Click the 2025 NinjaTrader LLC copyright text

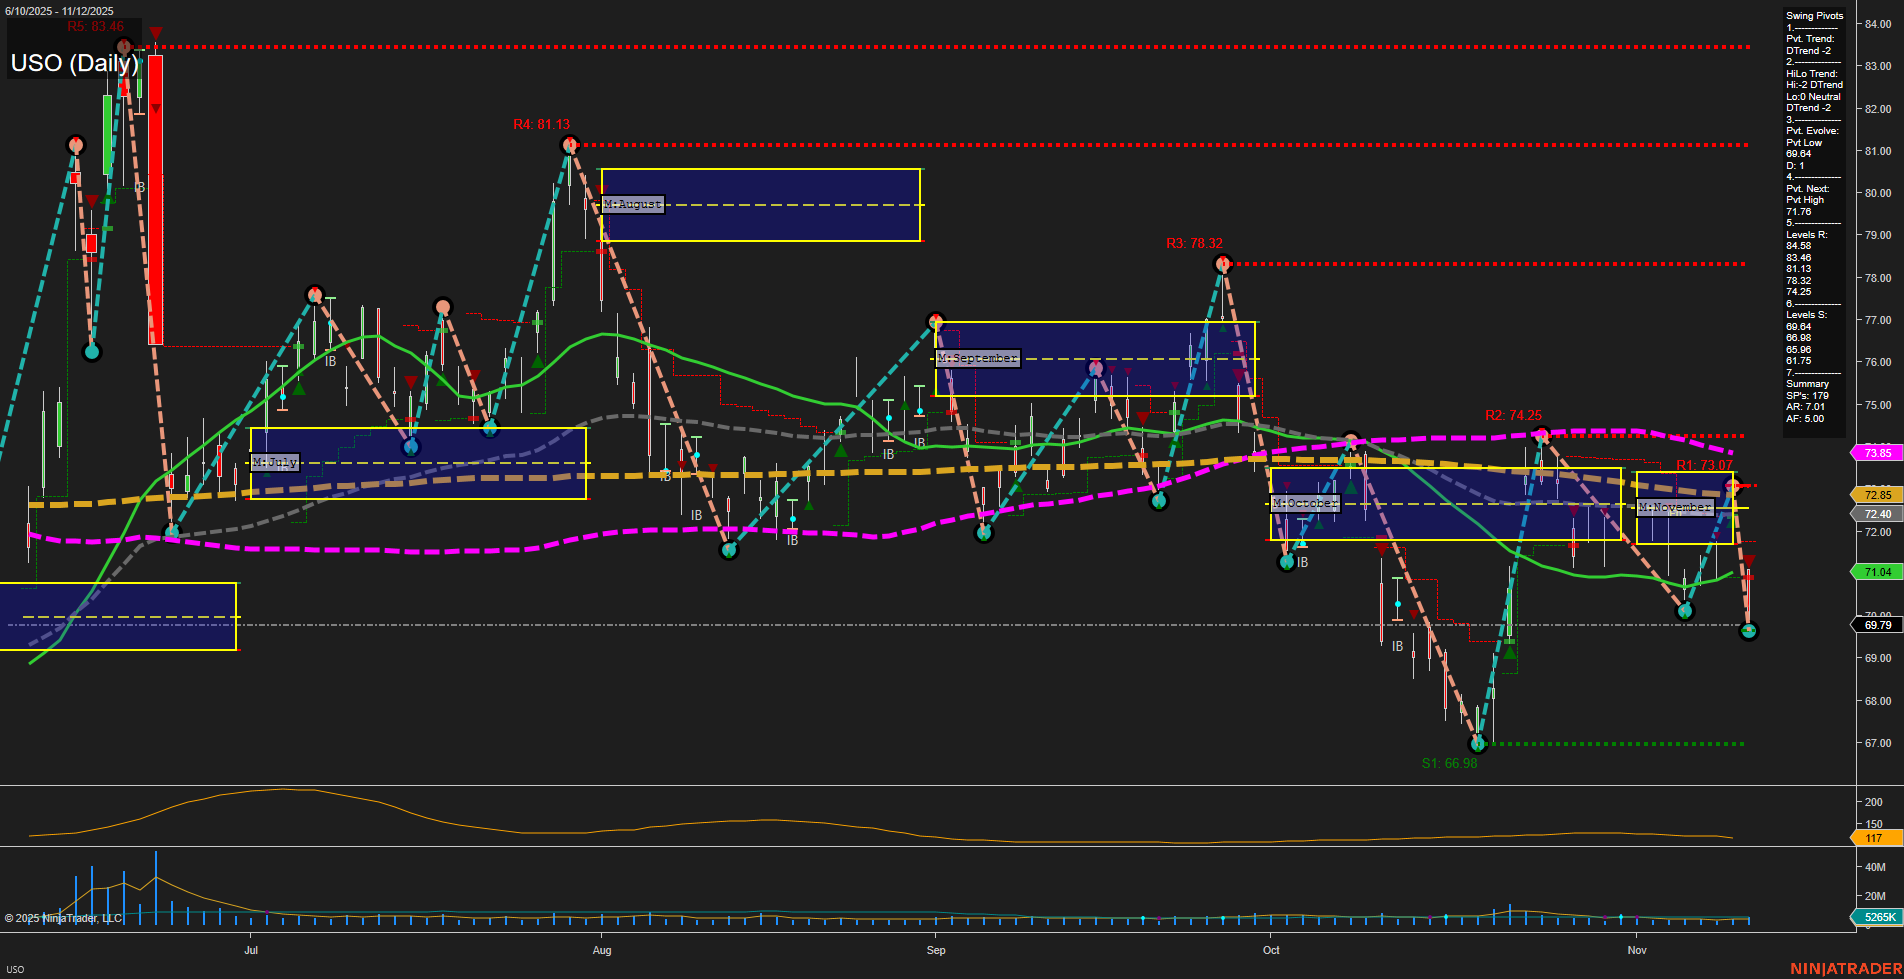point(64,917)
